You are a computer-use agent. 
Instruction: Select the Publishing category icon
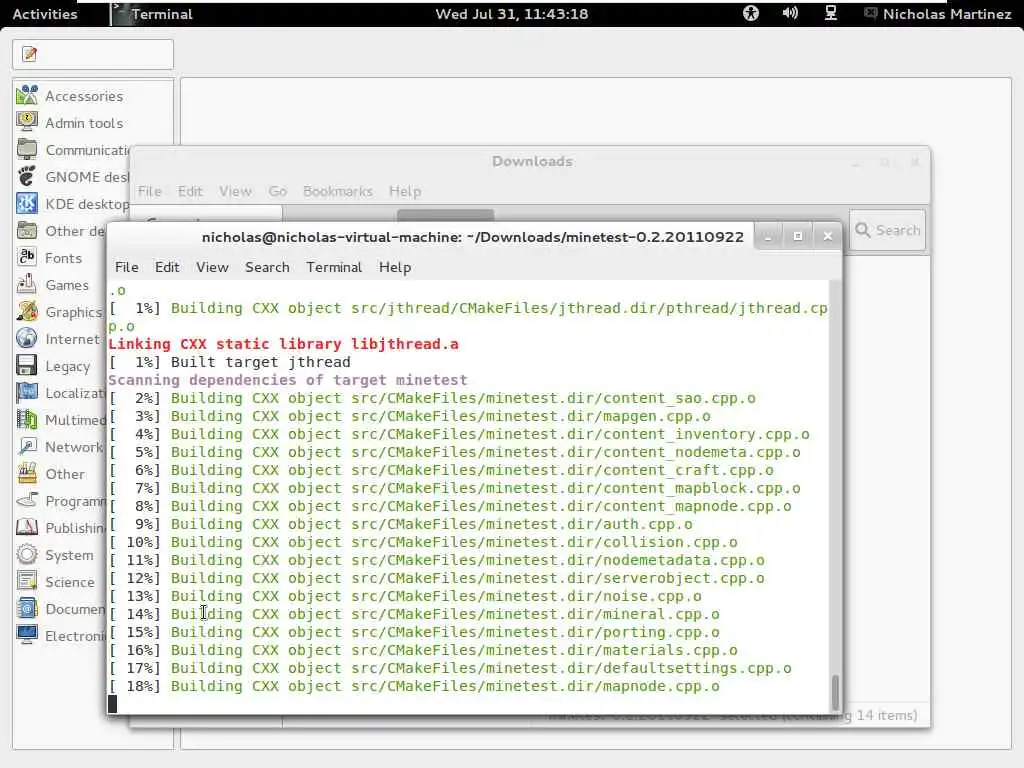click(x=27, y=528)
